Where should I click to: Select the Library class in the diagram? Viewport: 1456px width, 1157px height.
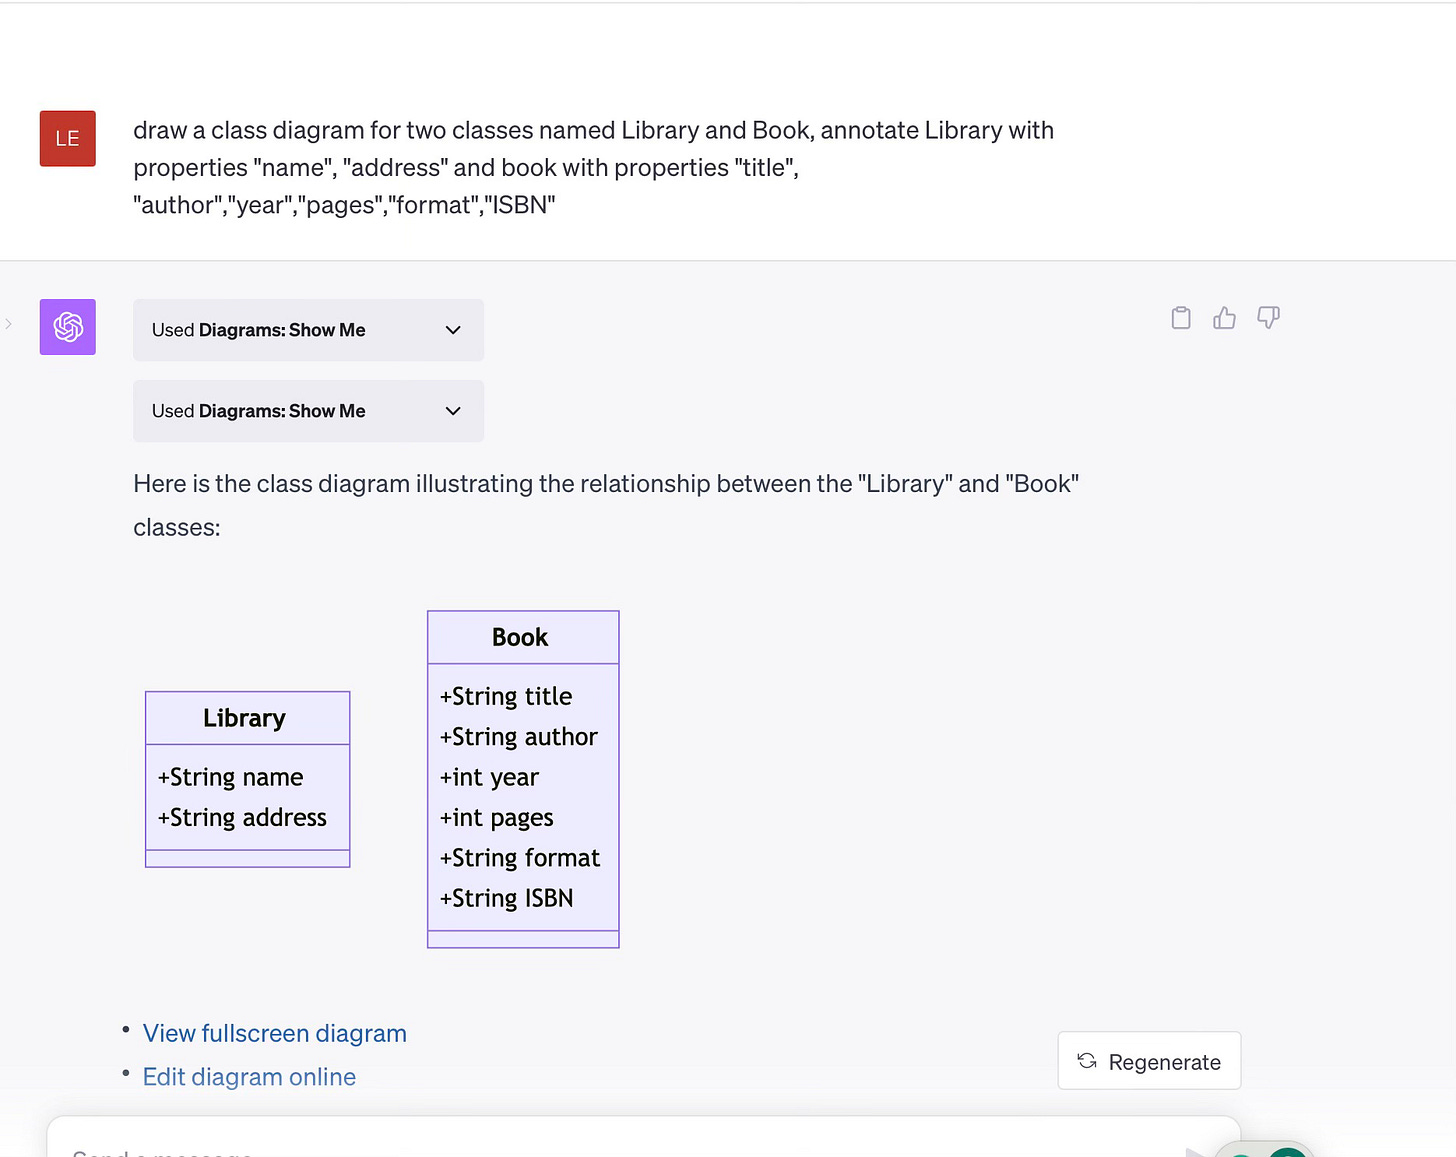coord(246,717)
